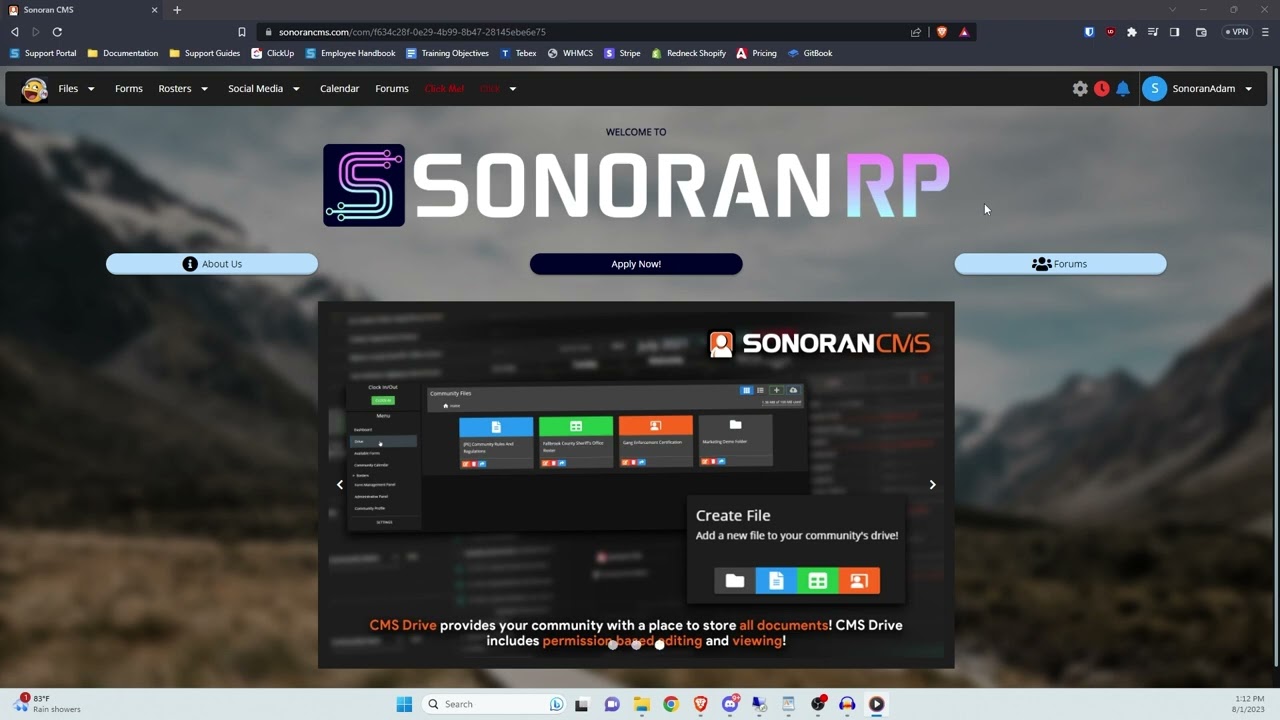The image size is (1280, 720).
Task: Open the SonoranAdam account dropdown
Action: pyautogui.click(x=1197, y=89)
